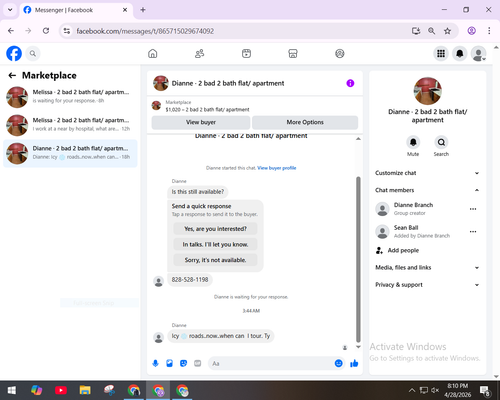Go to the Home feed icon
Image resolution: width=500 pixels, height=400 pixels.
[x=153, y=53]
